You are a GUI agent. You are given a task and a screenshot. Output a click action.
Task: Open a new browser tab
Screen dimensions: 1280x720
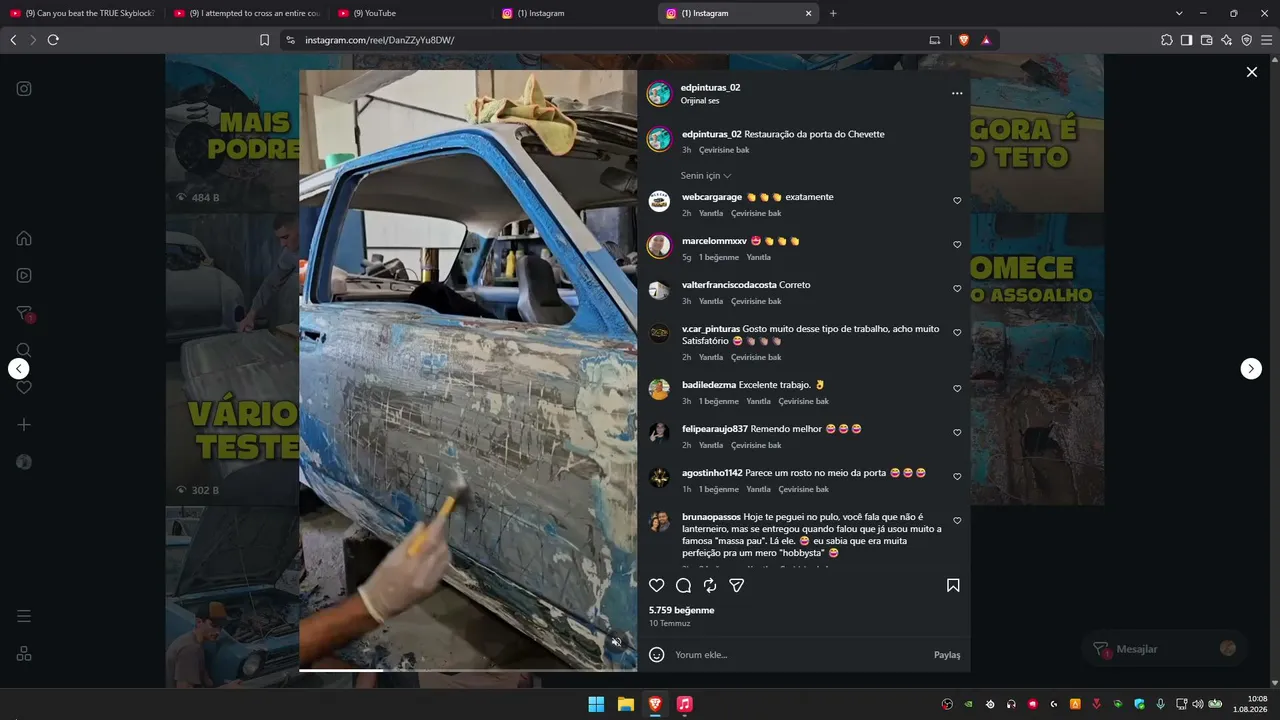point(833,13)
